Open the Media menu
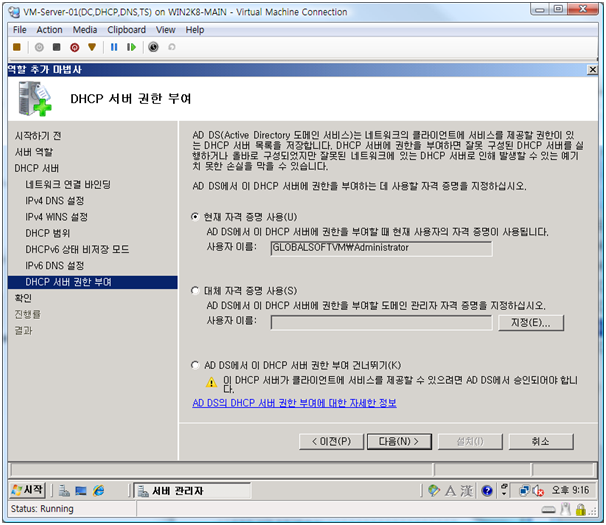 point(85,30)
